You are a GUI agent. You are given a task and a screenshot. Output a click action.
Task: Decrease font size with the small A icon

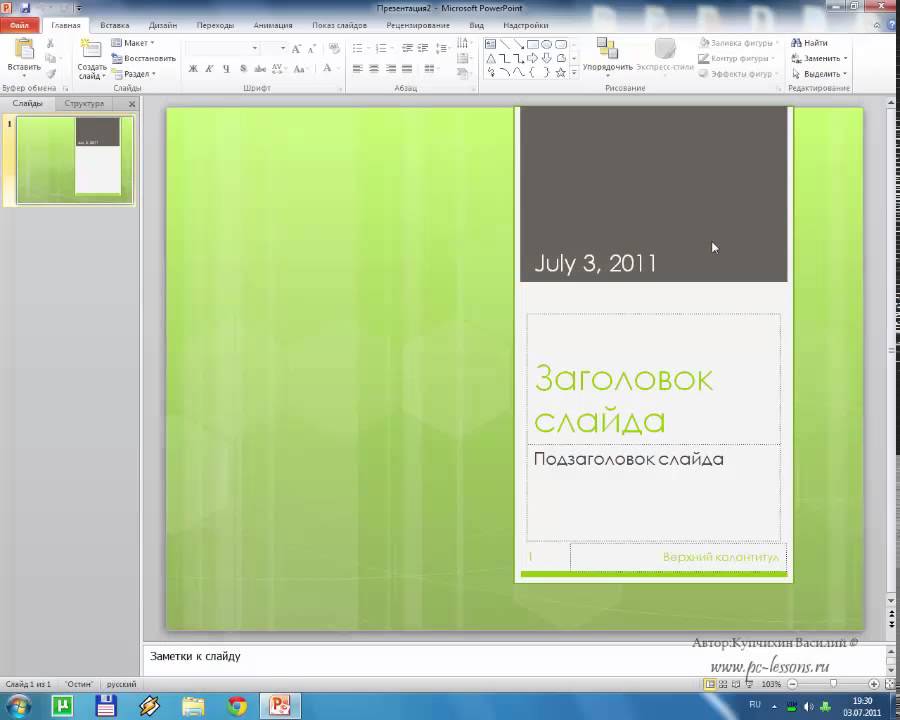[312, 49]
